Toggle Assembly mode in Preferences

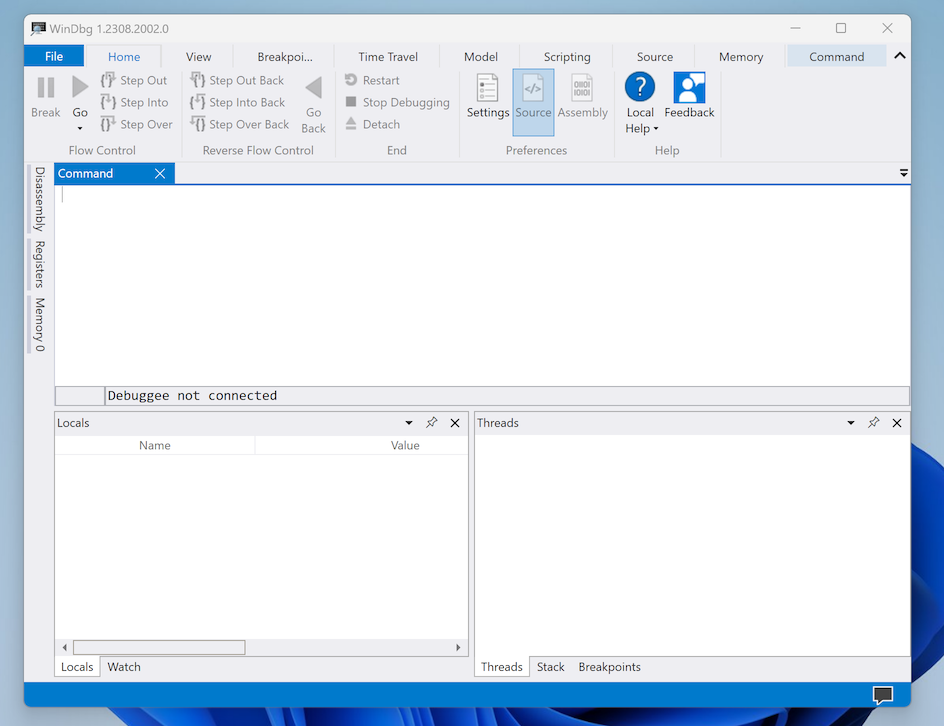(x=582, y=89)
